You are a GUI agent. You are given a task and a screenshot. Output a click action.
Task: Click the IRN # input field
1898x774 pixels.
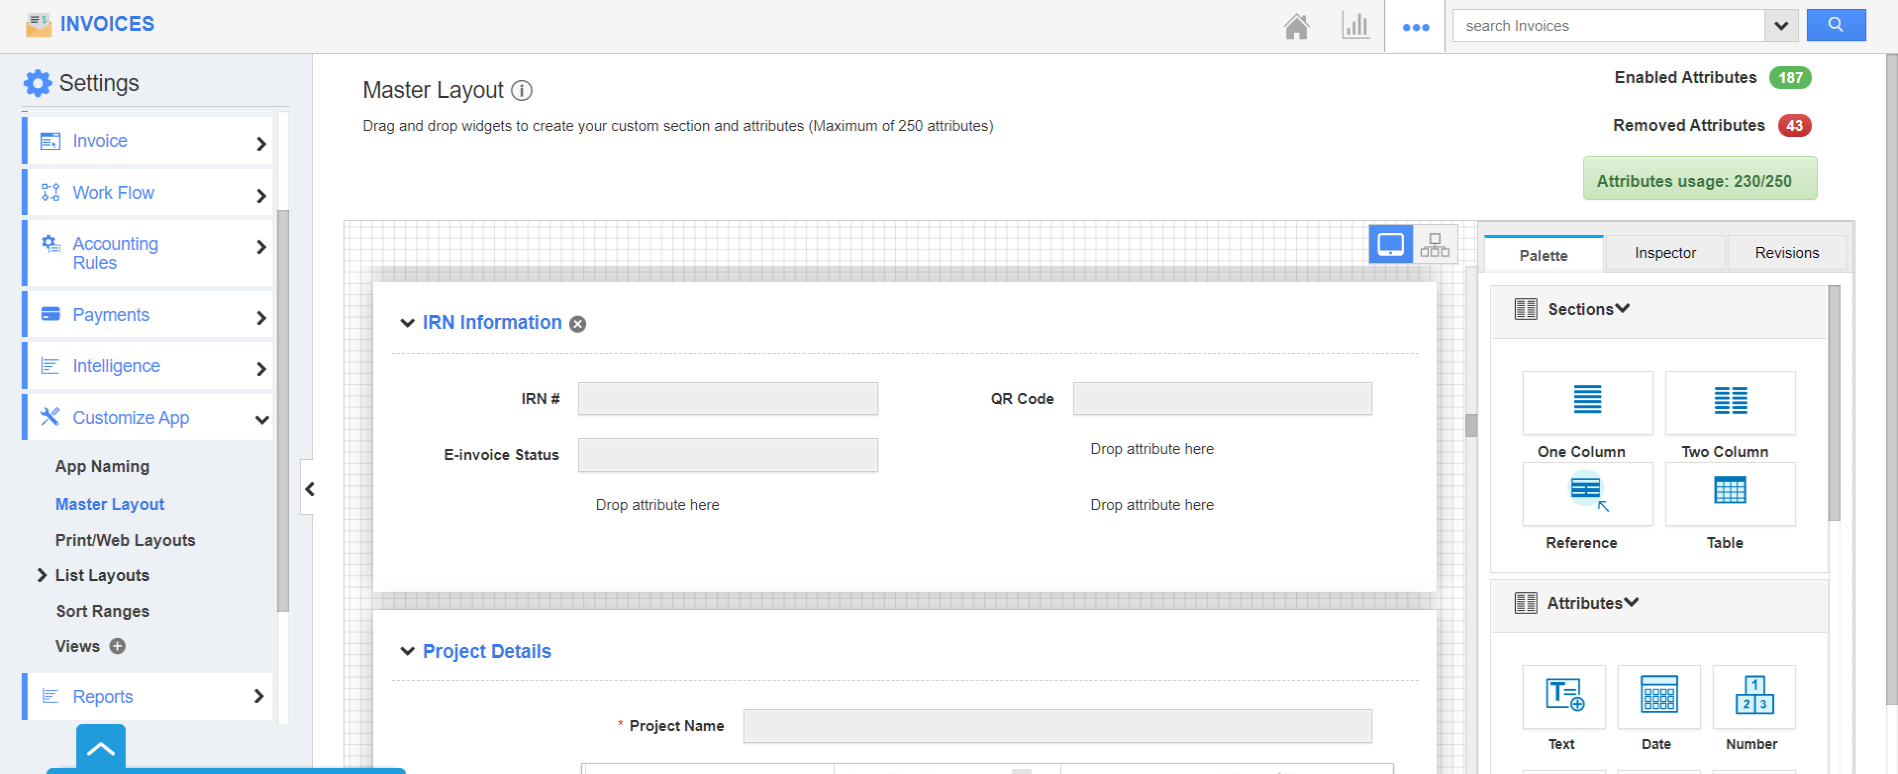point(727,399)
